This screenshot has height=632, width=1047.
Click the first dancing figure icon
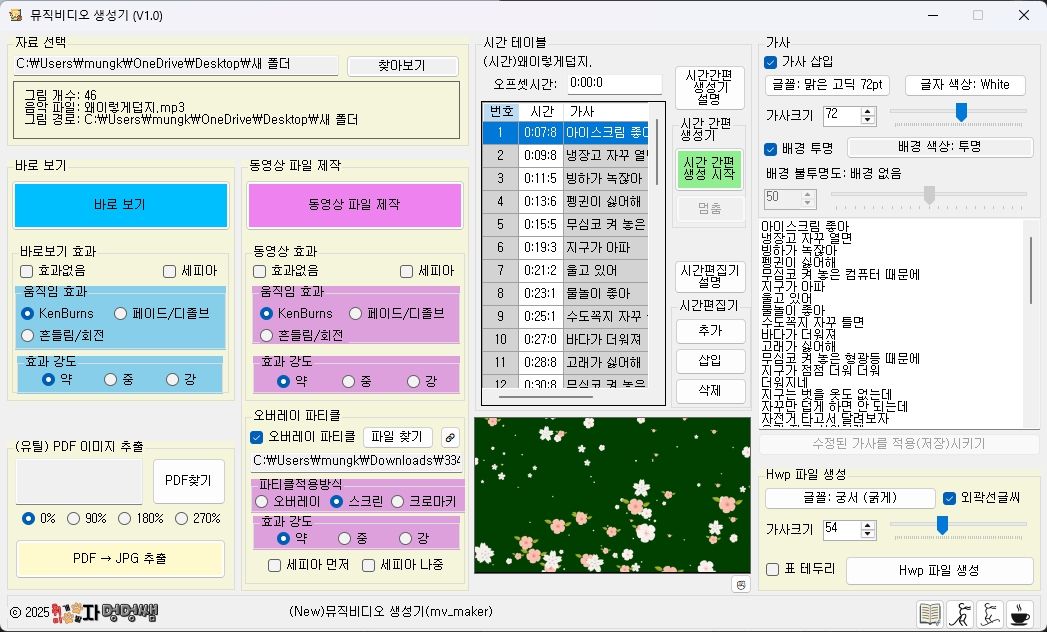tap(960, 613)
